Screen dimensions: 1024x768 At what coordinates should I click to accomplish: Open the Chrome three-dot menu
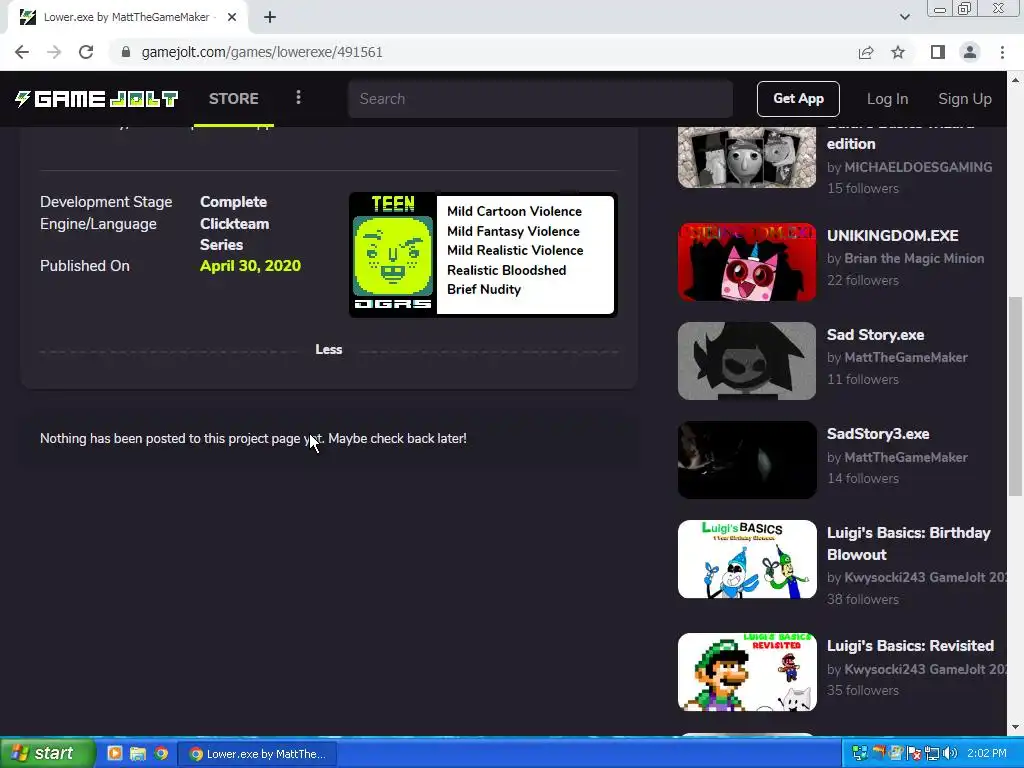tap(1002, 52)
